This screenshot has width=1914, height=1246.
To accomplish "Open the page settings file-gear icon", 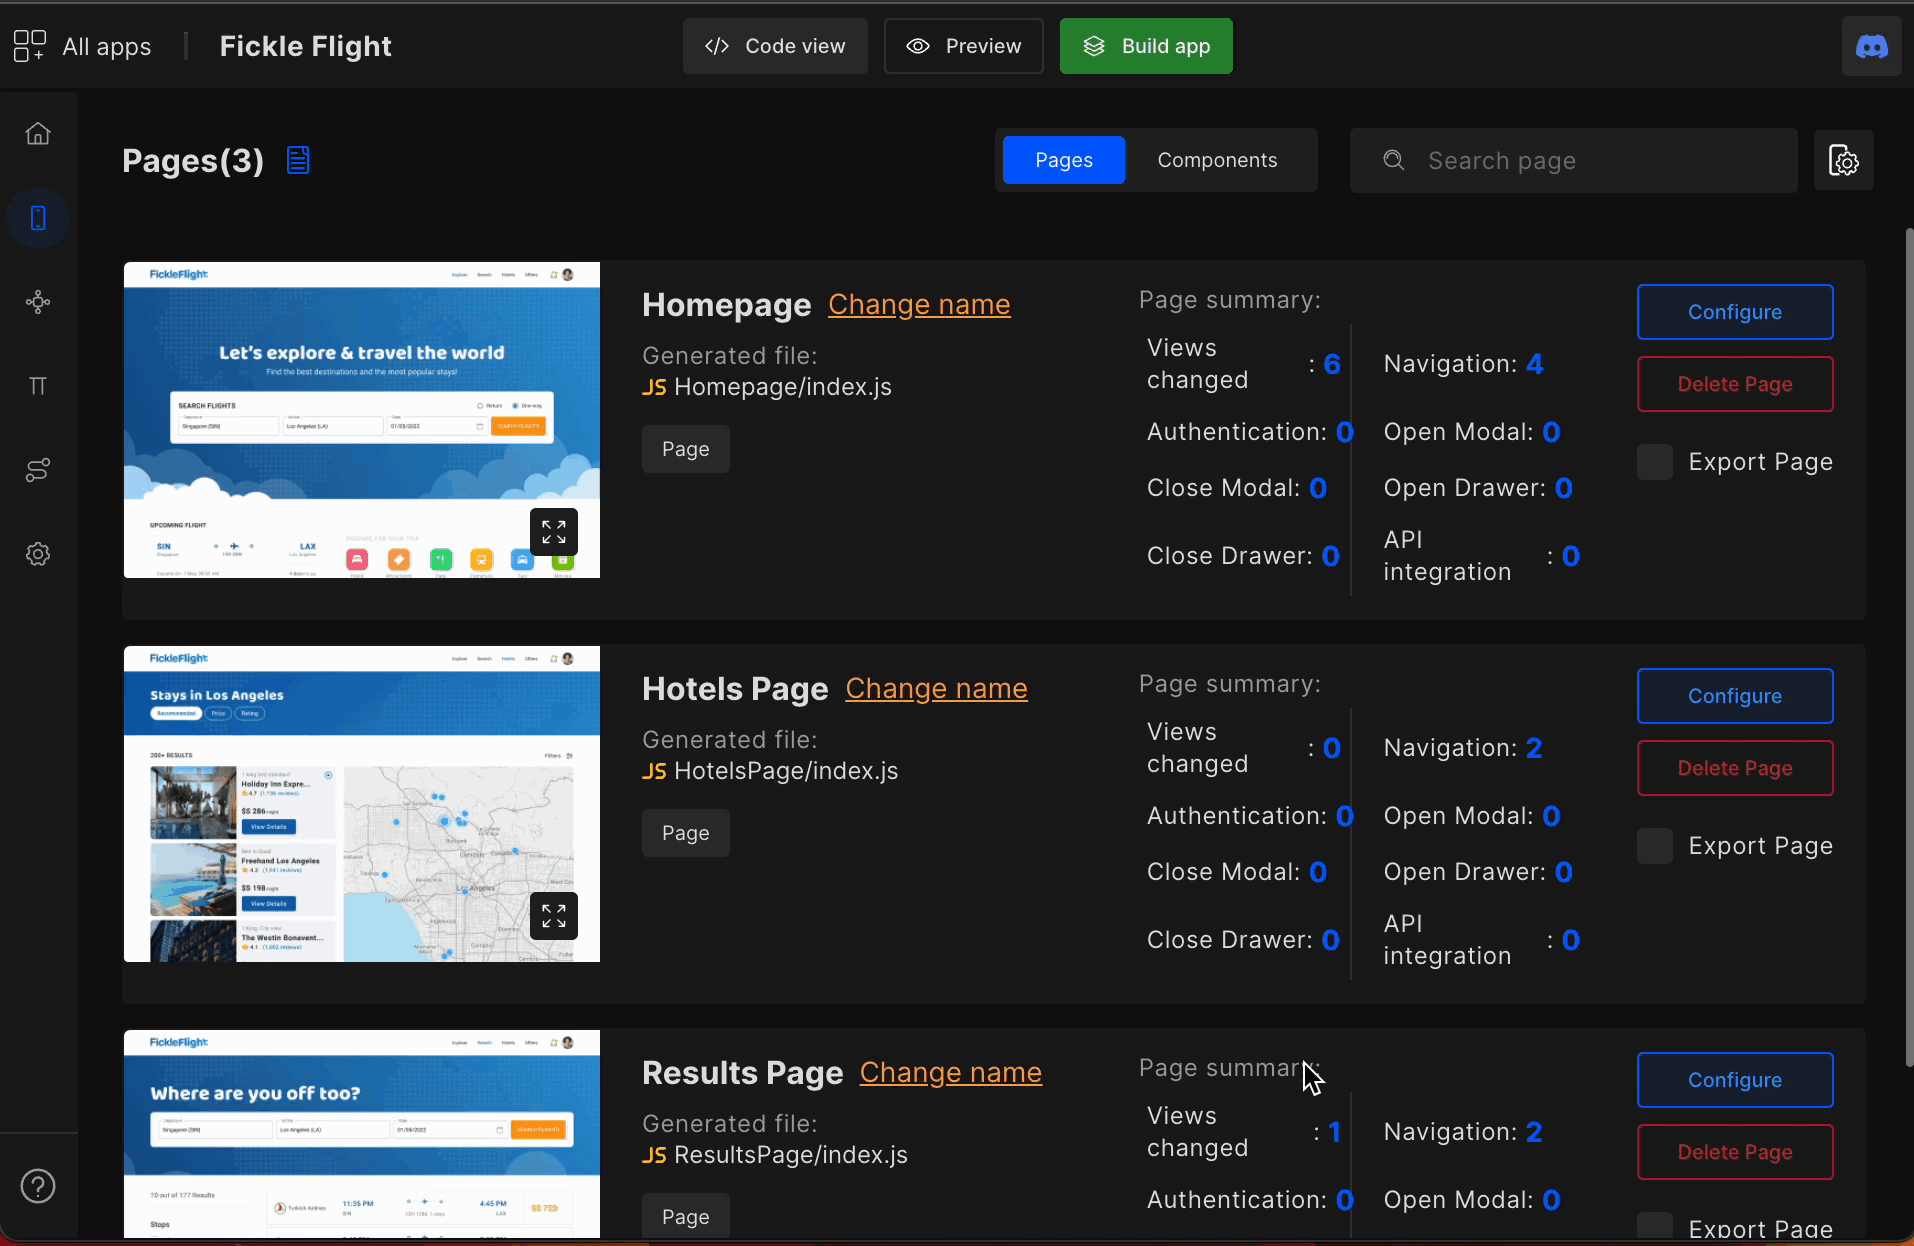I will click(x=1843, y=160).
